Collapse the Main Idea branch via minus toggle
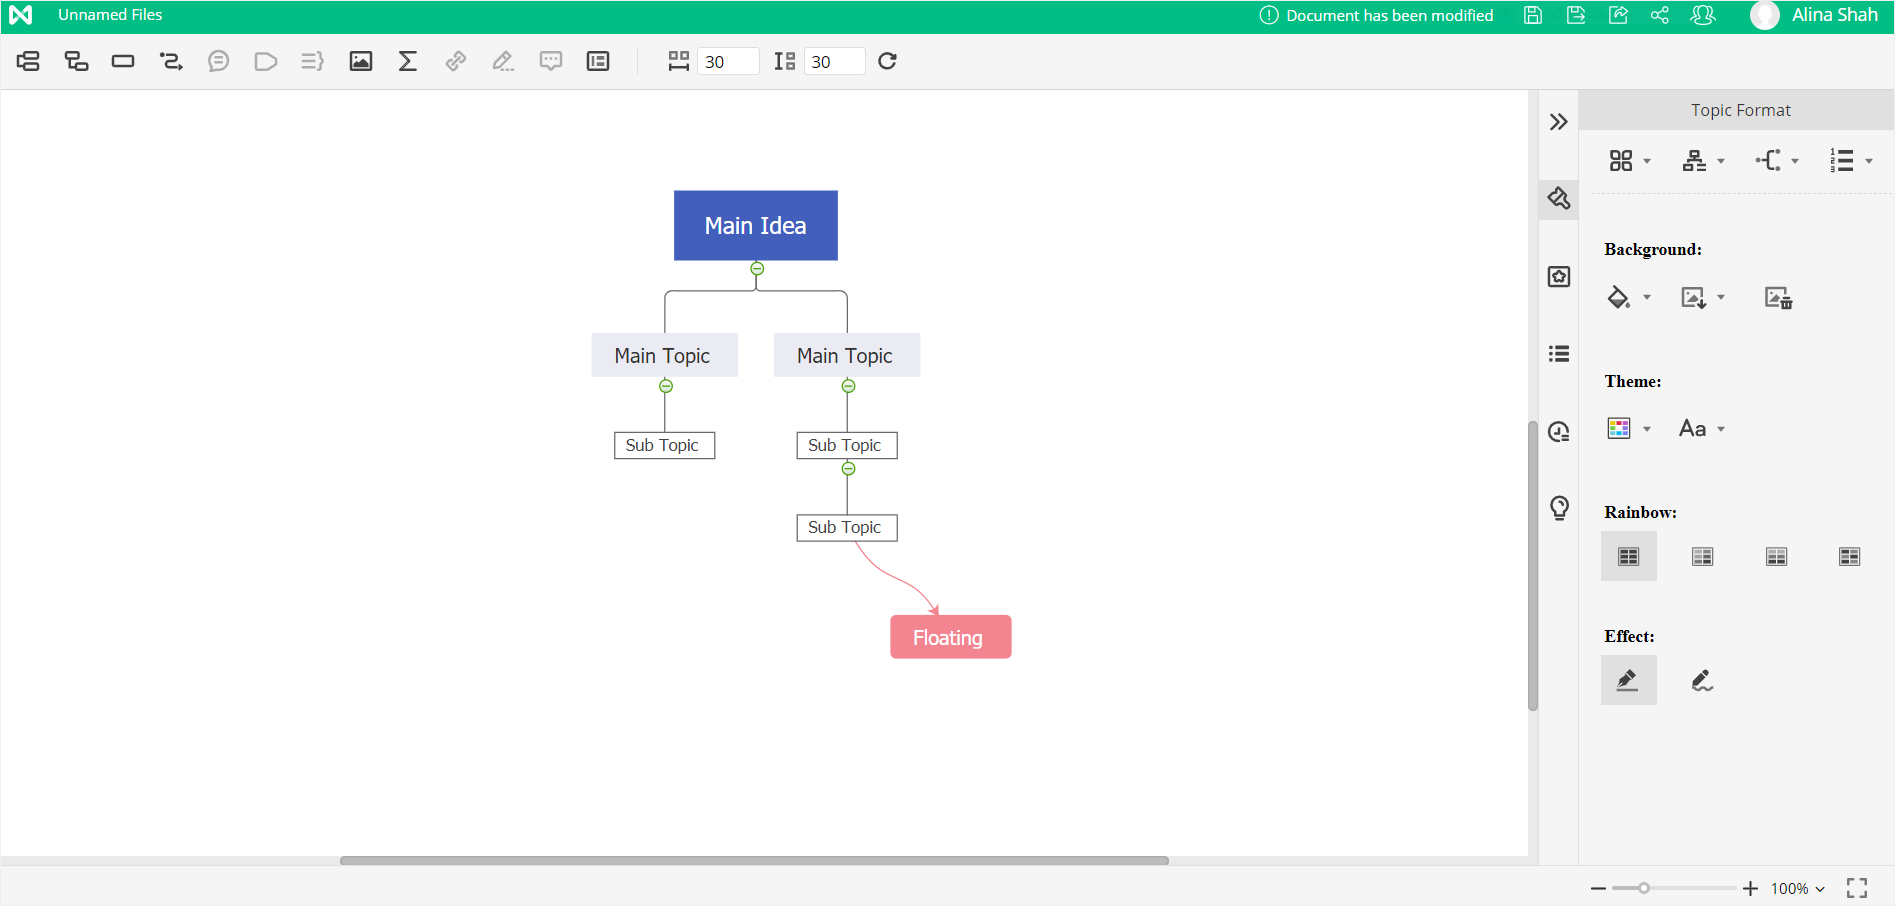1895x906 pixels. [x=756, y=268]
